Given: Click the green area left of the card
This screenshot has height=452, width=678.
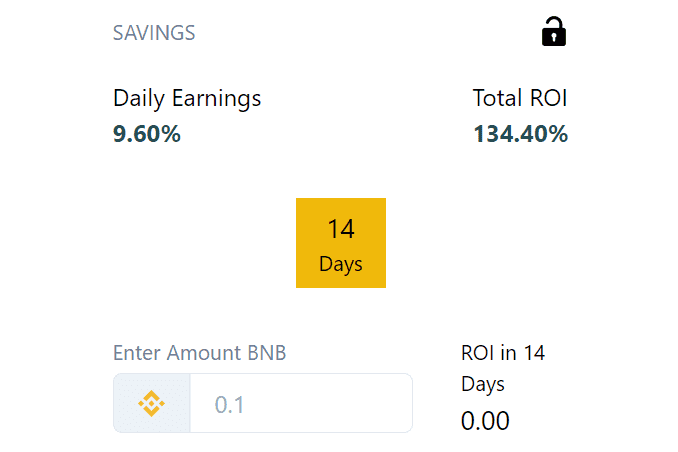Looking at the screenshot, I should 45,226.
